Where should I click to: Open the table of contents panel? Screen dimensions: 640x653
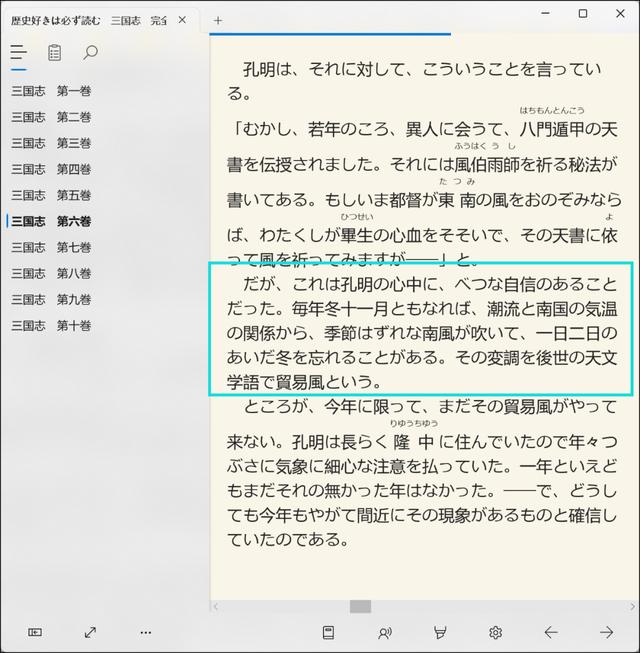coord(18,53)
